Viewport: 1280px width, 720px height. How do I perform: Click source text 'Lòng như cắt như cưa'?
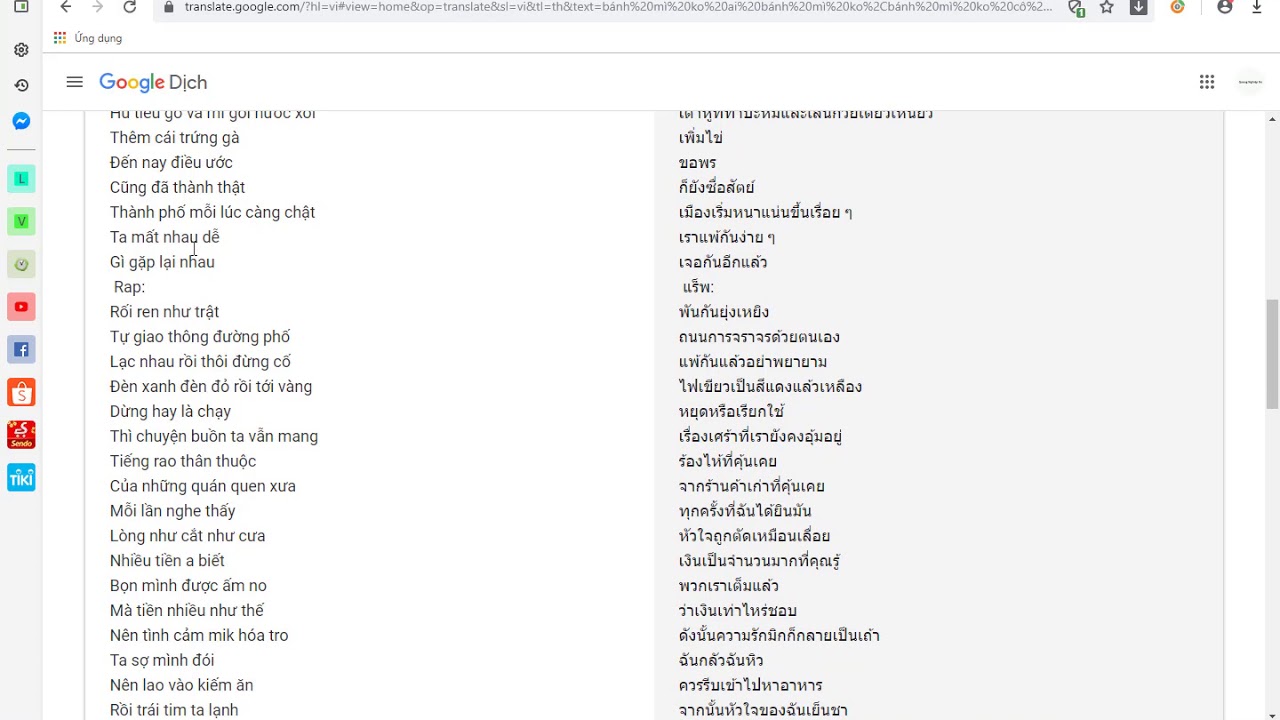[188, 536]
